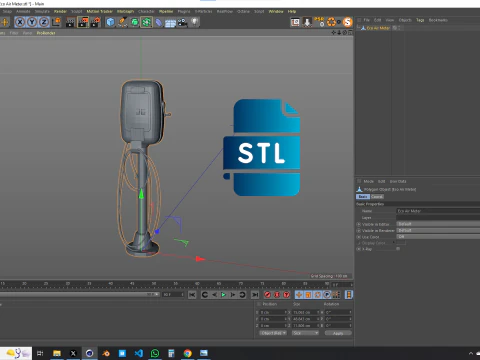480x360 pixels.
Task: Go to end of animation
Action: (255, 295)
